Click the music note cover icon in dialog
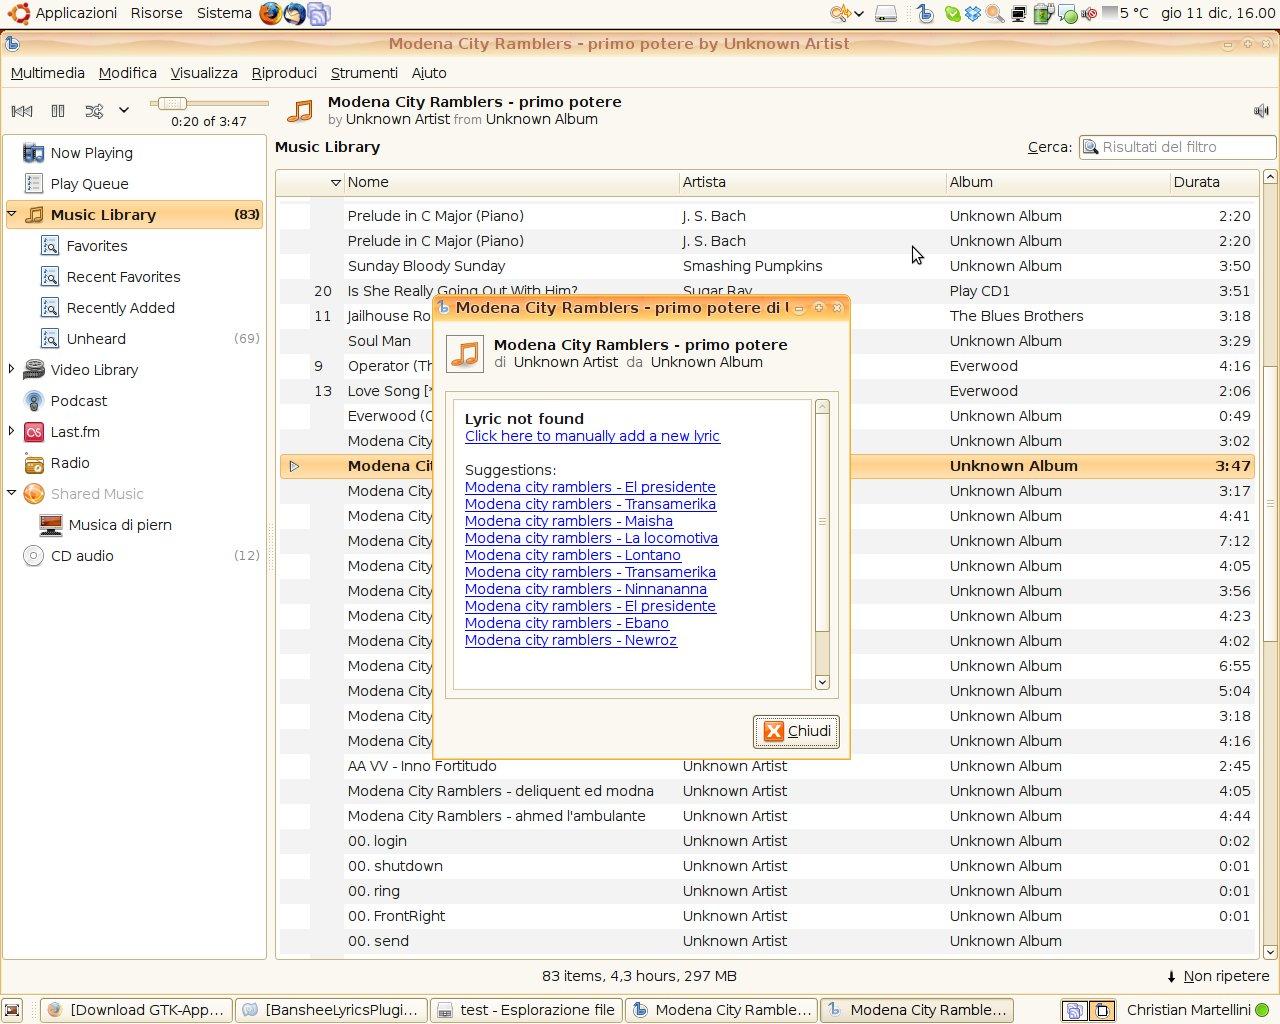1280x1024 pixels. tap(465, 354)
